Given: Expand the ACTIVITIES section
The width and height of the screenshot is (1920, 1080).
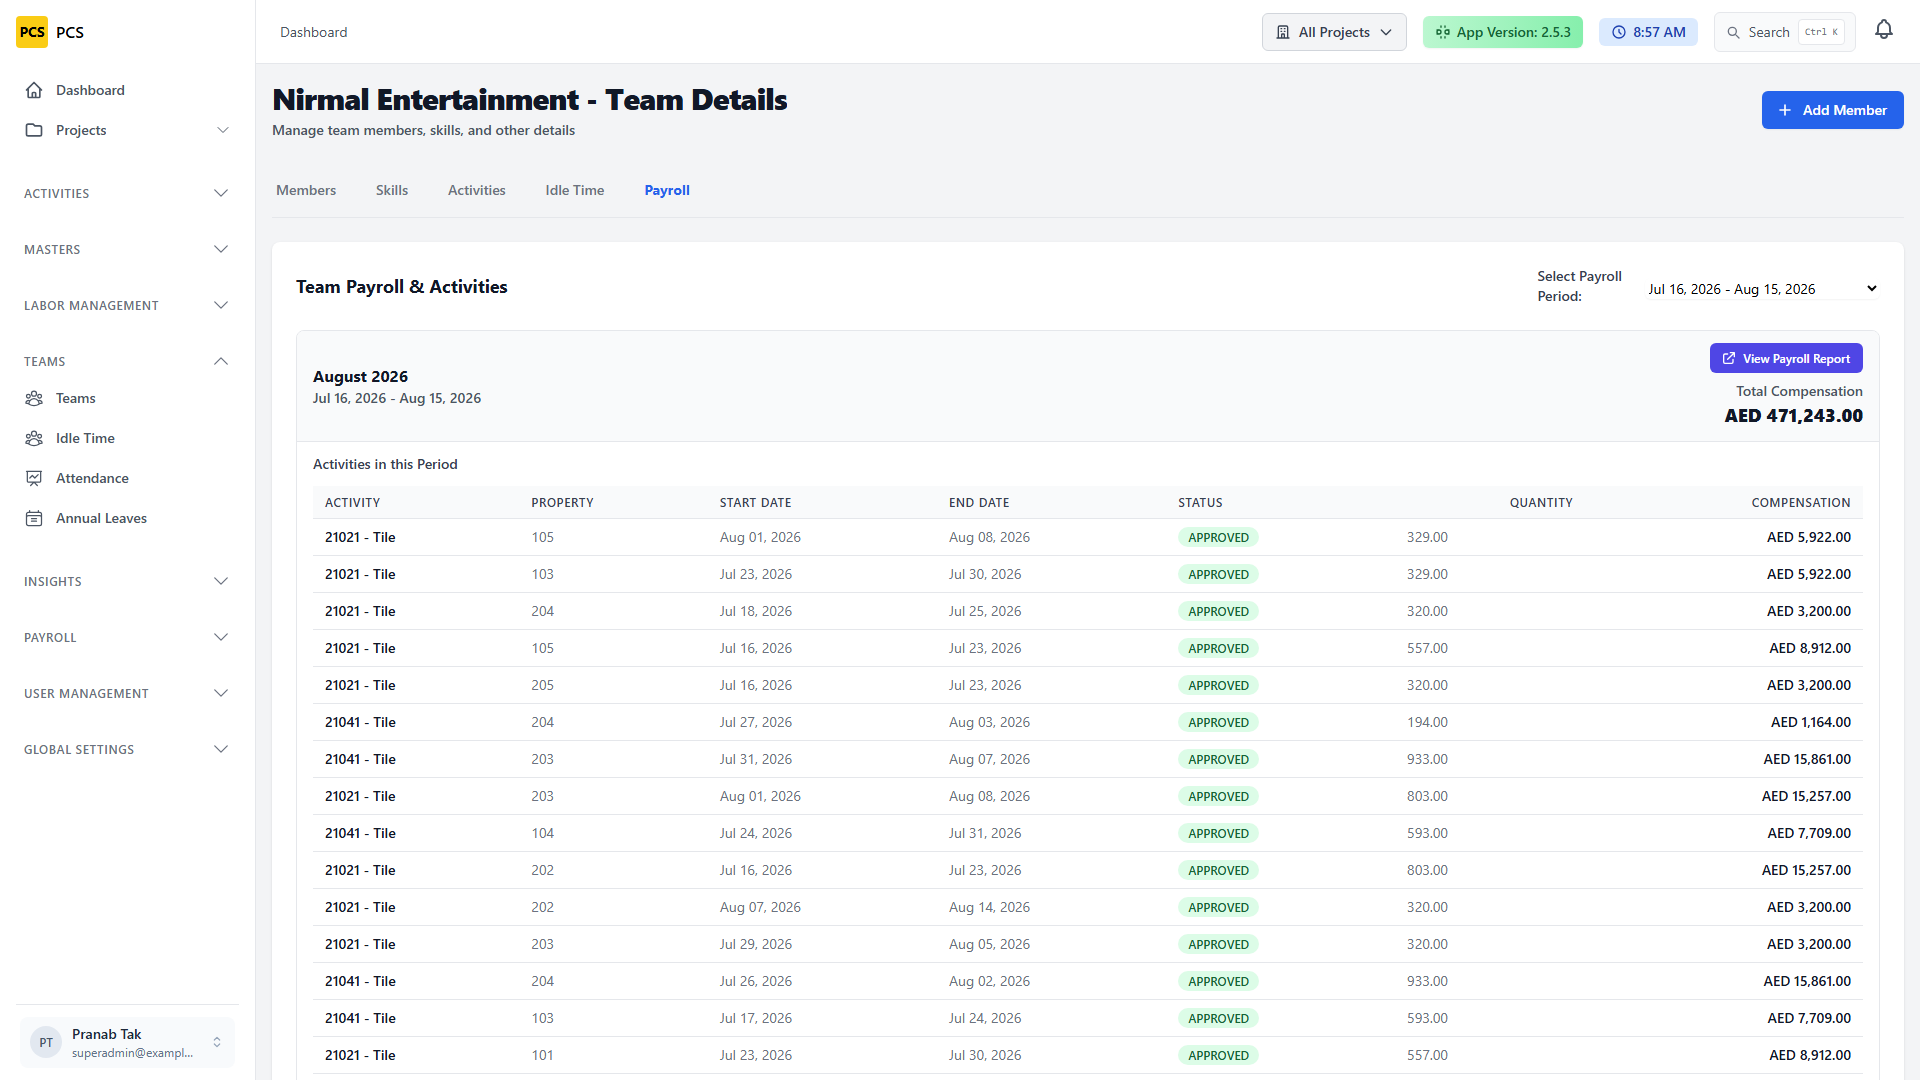Looking at the screenshot, I should click(x=127, y=193).
